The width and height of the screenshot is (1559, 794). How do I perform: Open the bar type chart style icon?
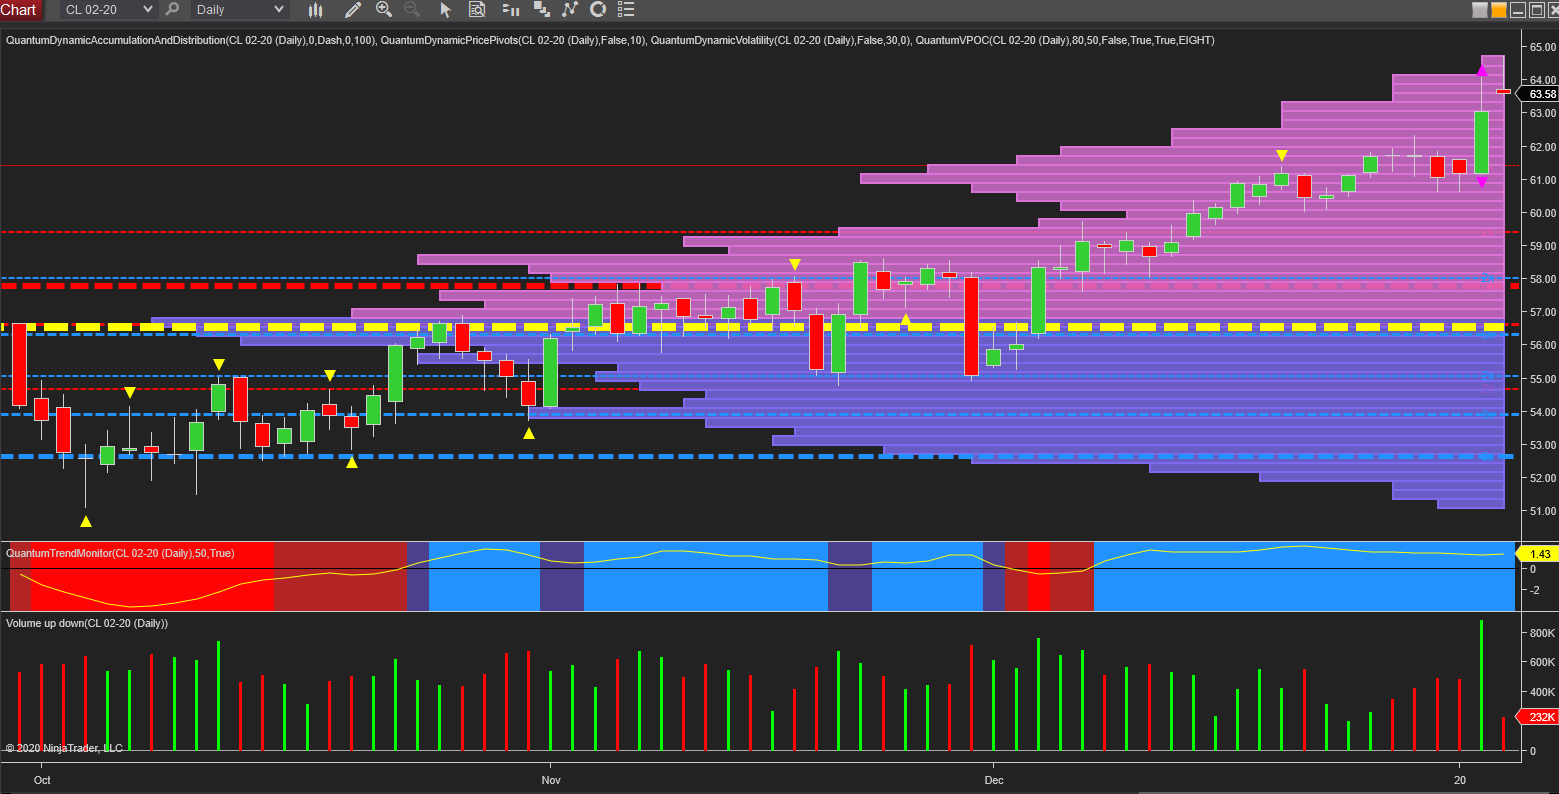316,10
